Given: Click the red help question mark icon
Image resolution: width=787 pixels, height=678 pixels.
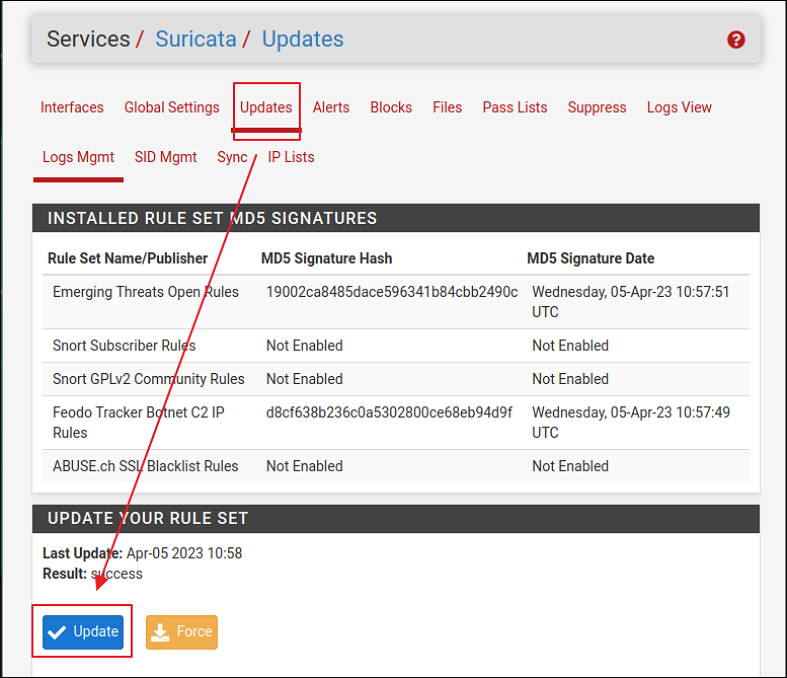Looking at the screenshot, I should tap(735, 40).
